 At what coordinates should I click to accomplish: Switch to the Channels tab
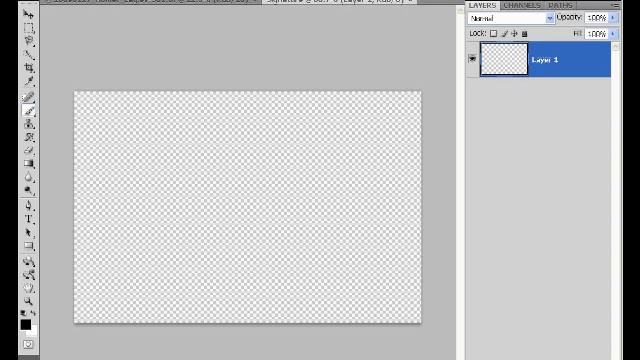click(522, 5)
